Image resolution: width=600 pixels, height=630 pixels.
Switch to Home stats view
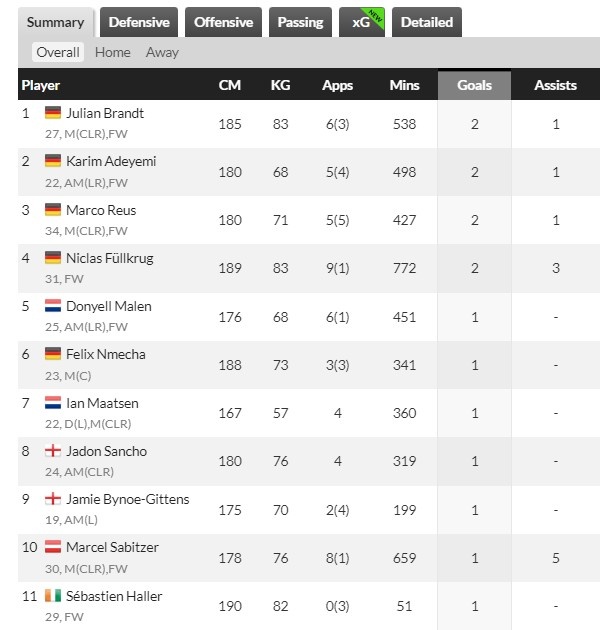tap(112, 52)
